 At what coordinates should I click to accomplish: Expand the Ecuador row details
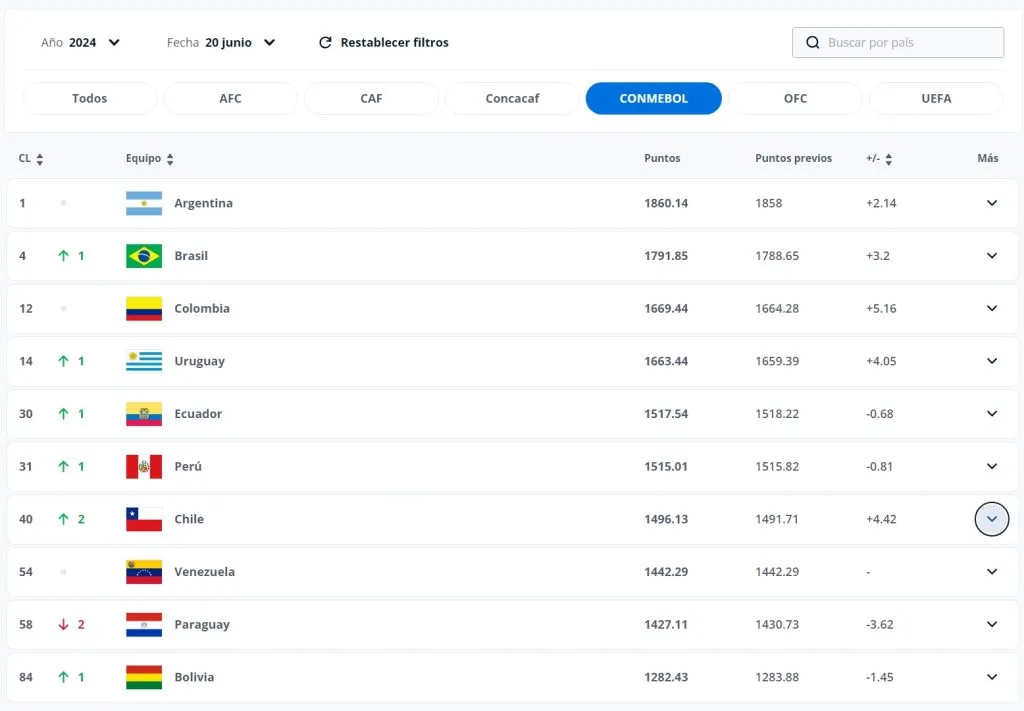[991, 414]
